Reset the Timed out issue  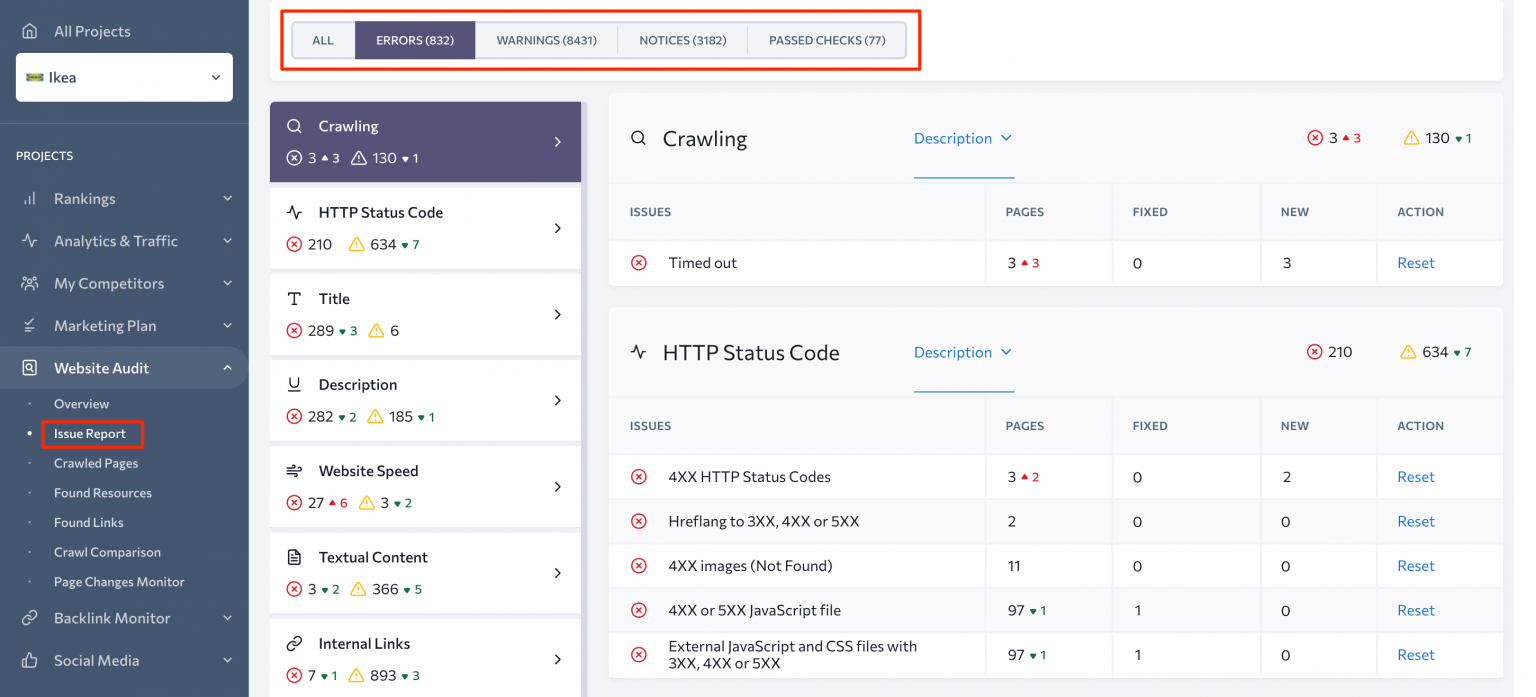pyautogui.click(x=1415, y=263)
